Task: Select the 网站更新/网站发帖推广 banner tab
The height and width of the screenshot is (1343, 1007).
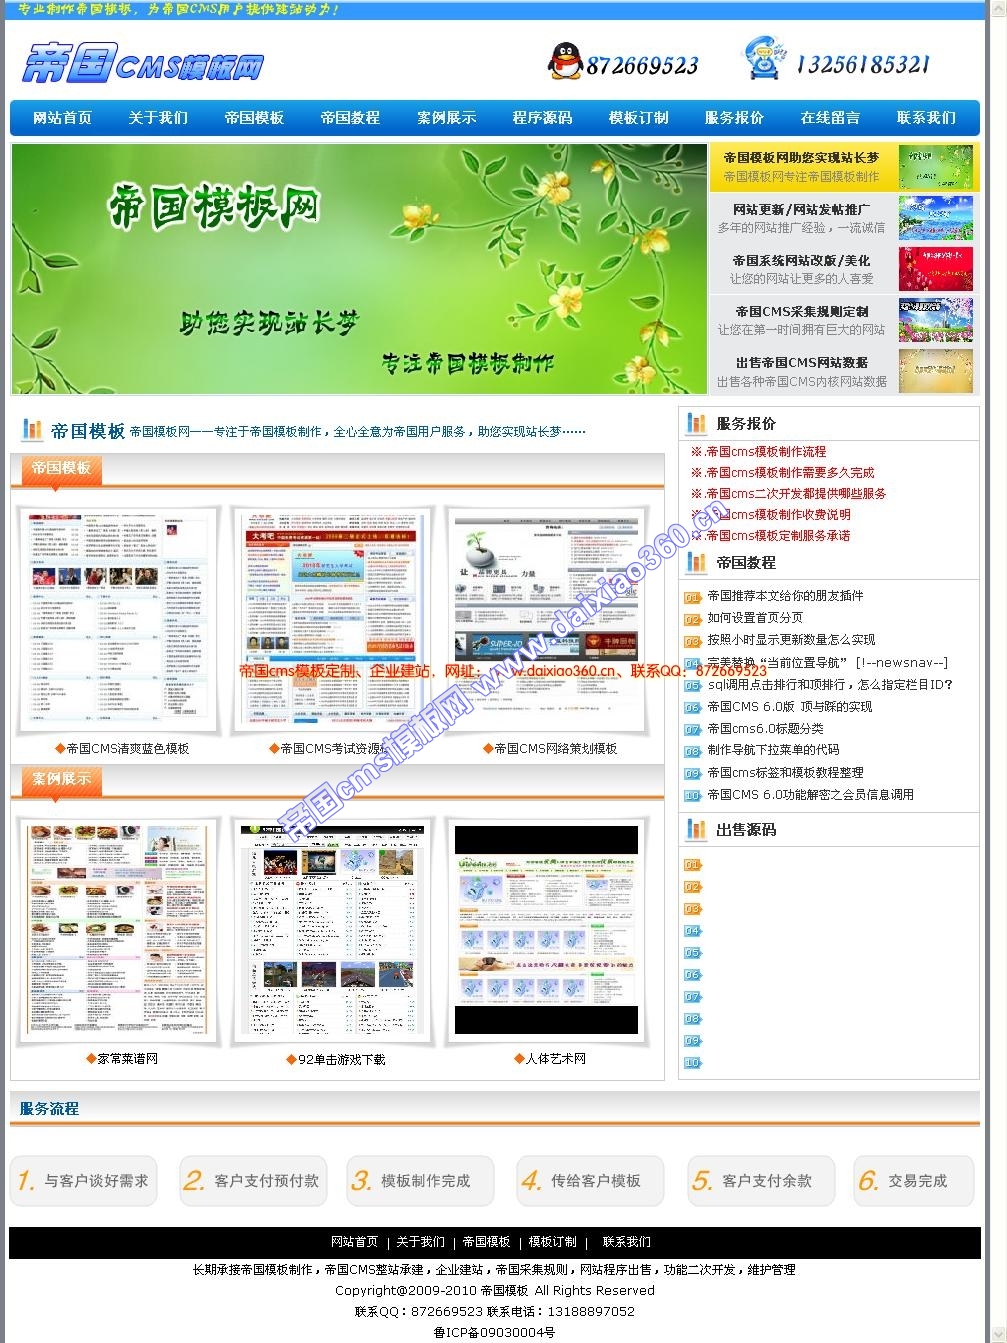Action: (844, 218)
